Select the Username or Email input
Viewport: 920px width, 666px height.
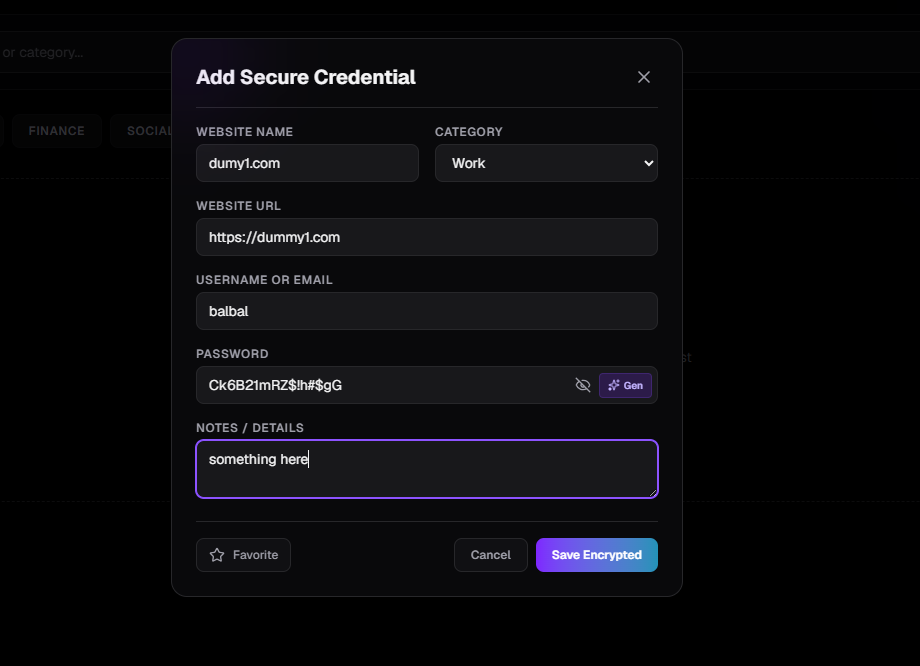pos(427,311)
